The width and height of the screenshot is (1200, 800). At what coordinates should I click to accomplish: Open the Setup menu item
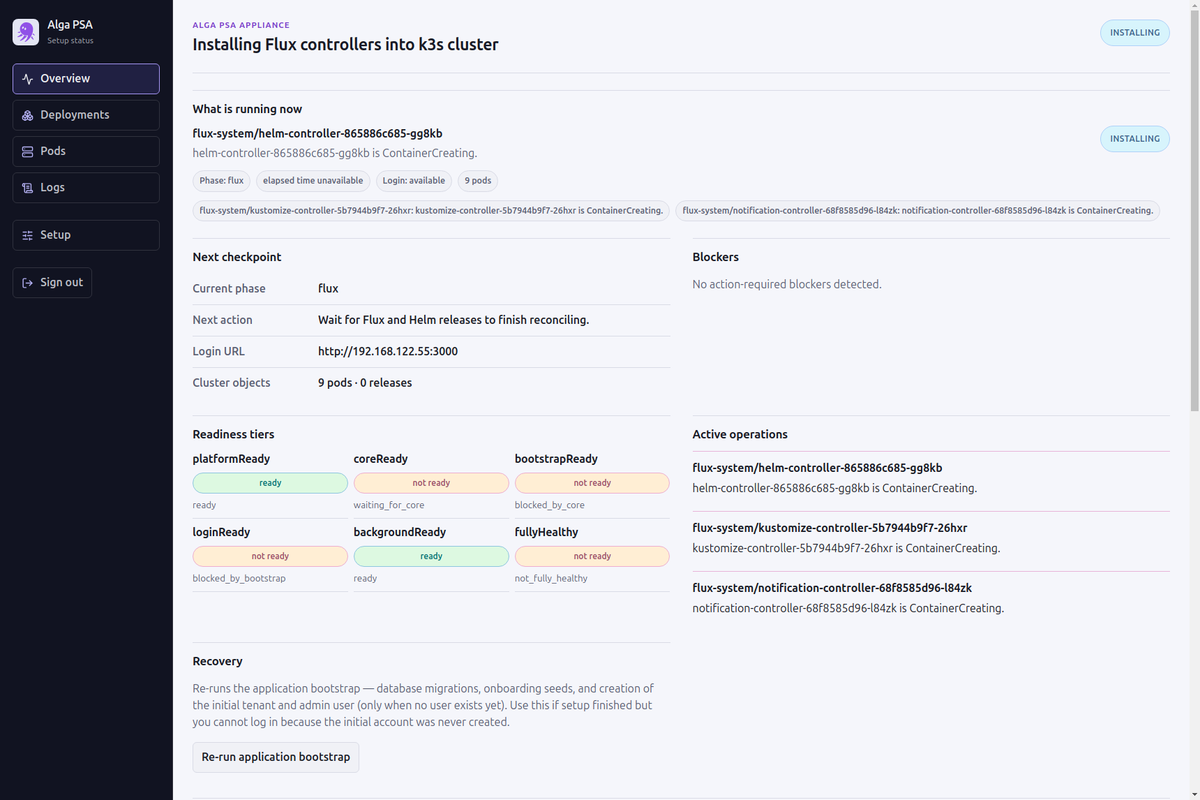tap(86, 235)
